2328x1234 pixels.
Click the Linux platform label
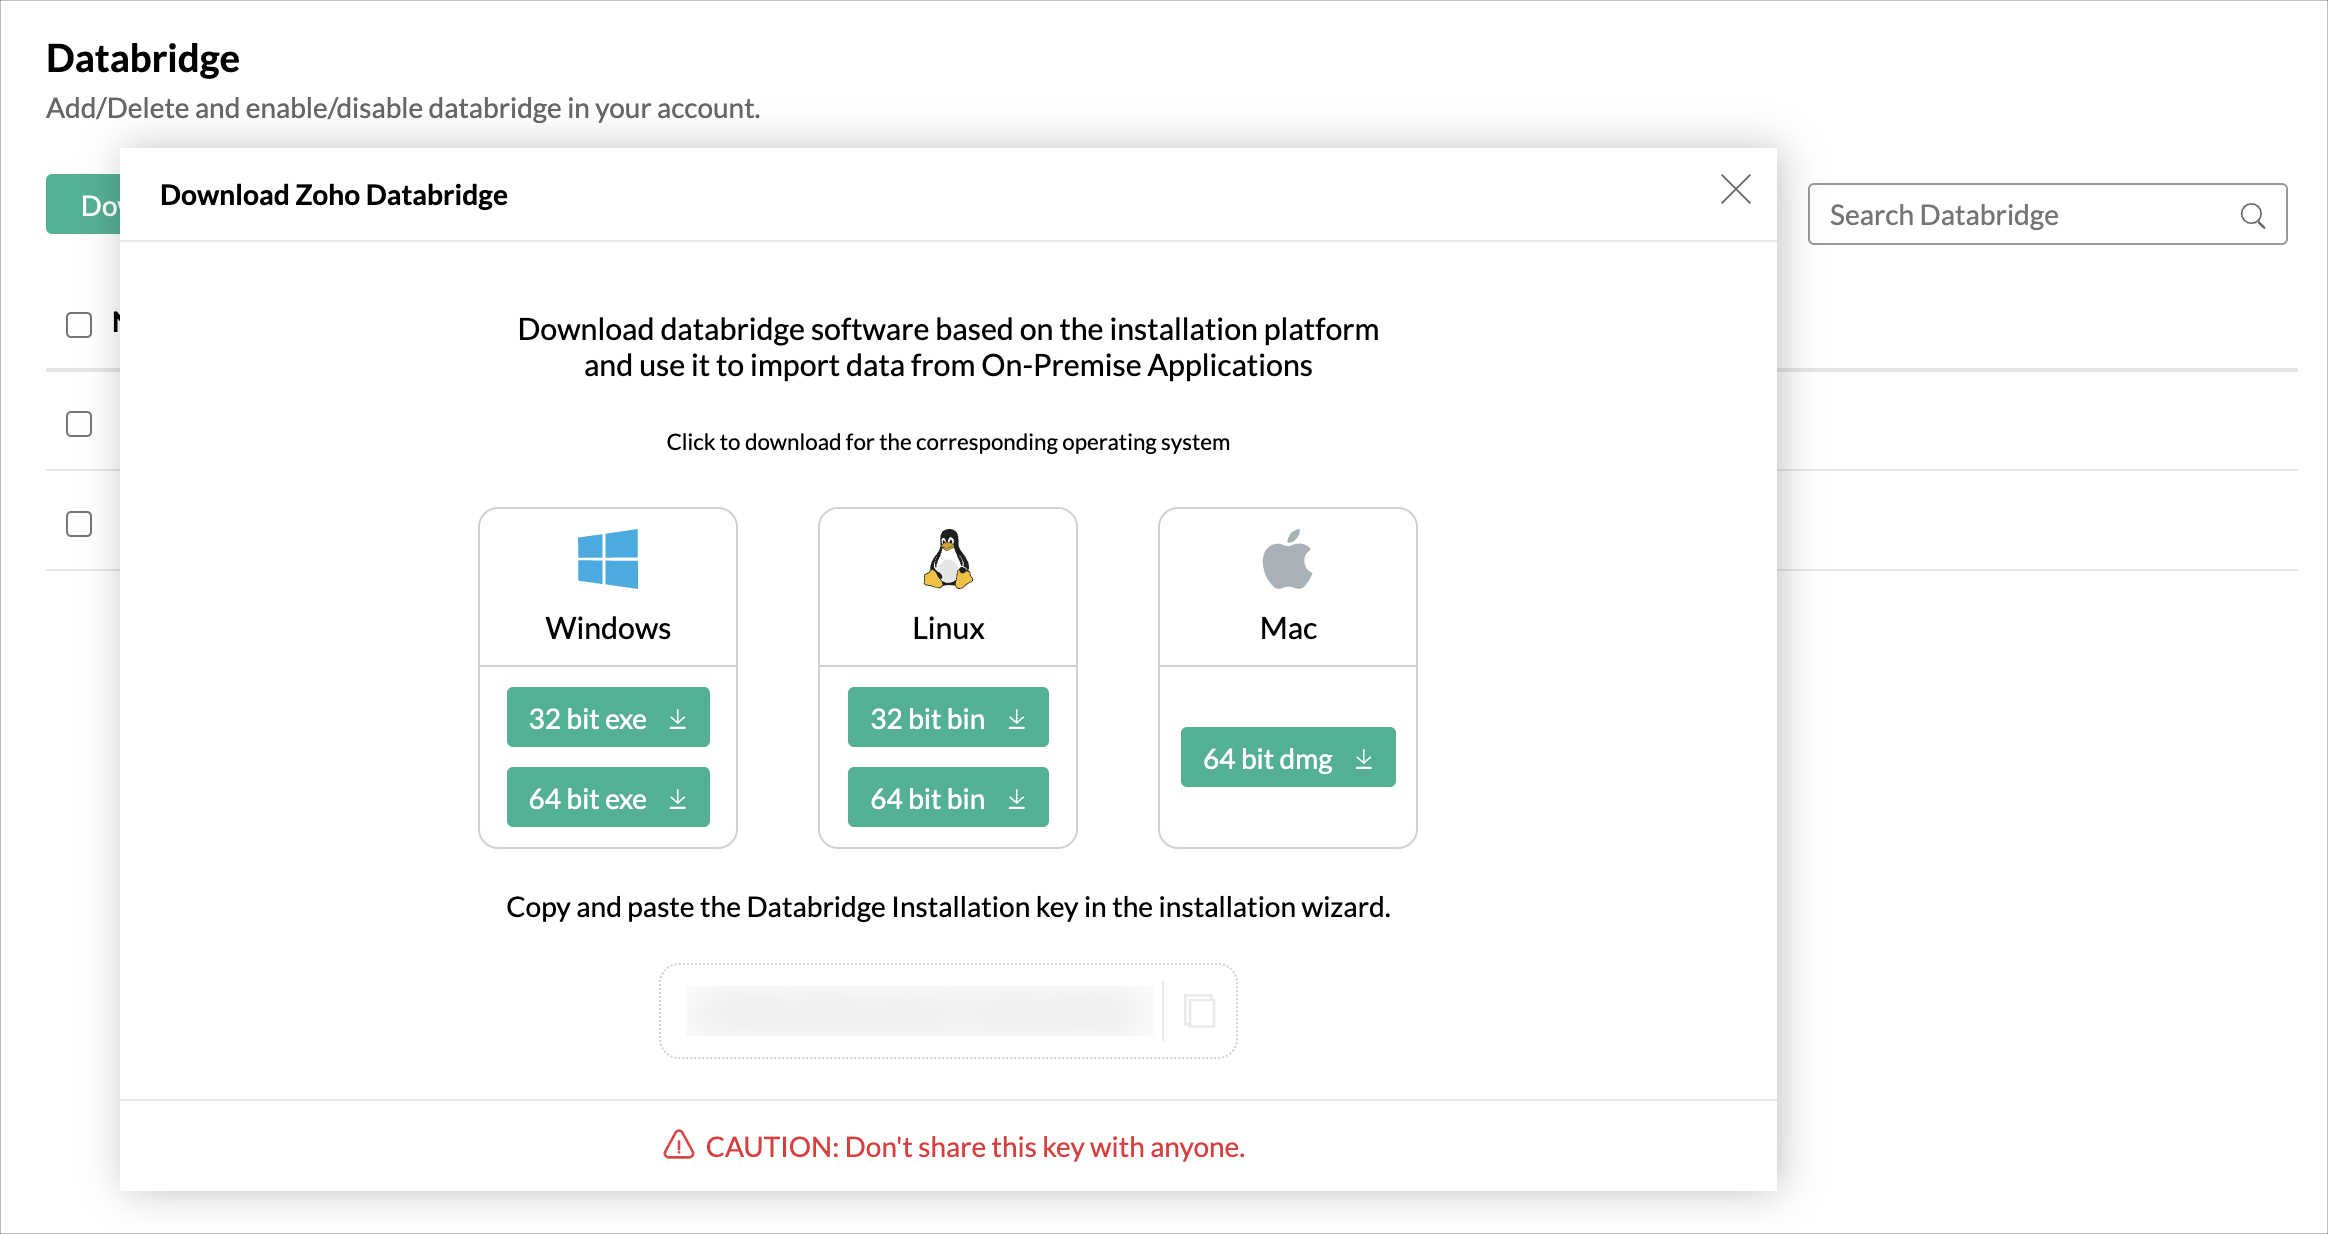(x=948, y=628)
